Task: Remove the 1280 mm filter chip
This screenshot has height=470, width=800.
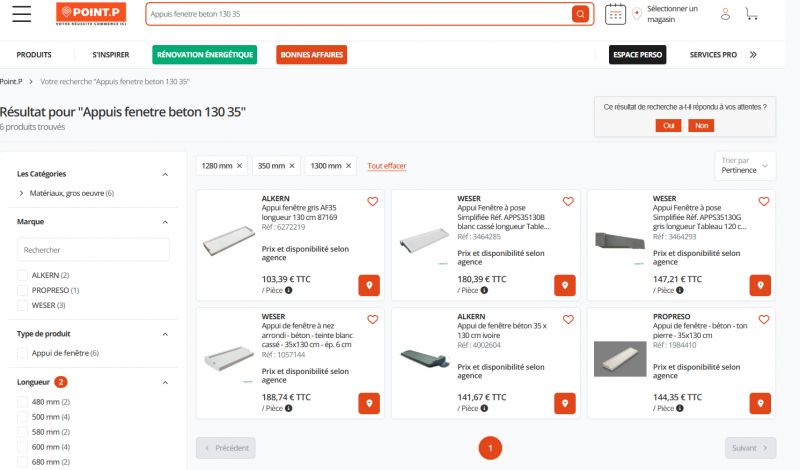Action: tap(240, 165)
